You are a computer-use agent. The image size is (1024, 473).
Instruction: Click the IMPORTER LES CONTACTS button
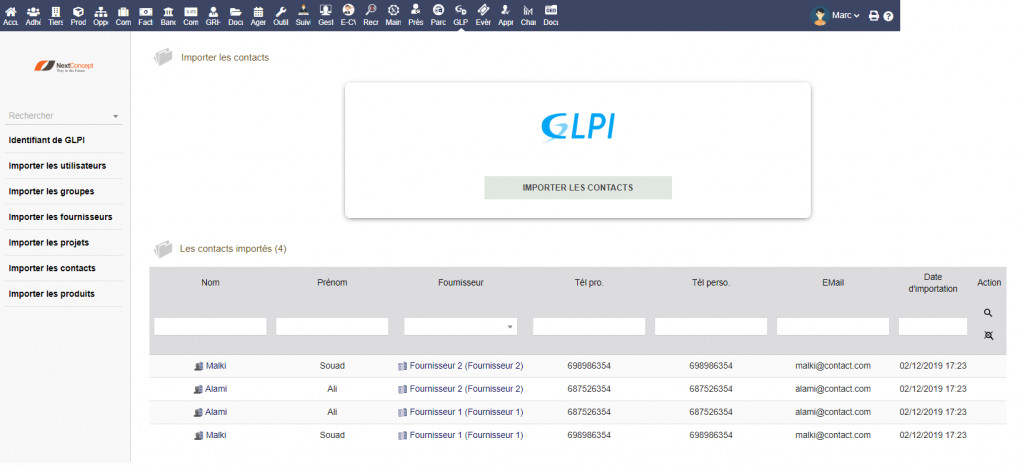pyautogui.click(x=578, y=188)
